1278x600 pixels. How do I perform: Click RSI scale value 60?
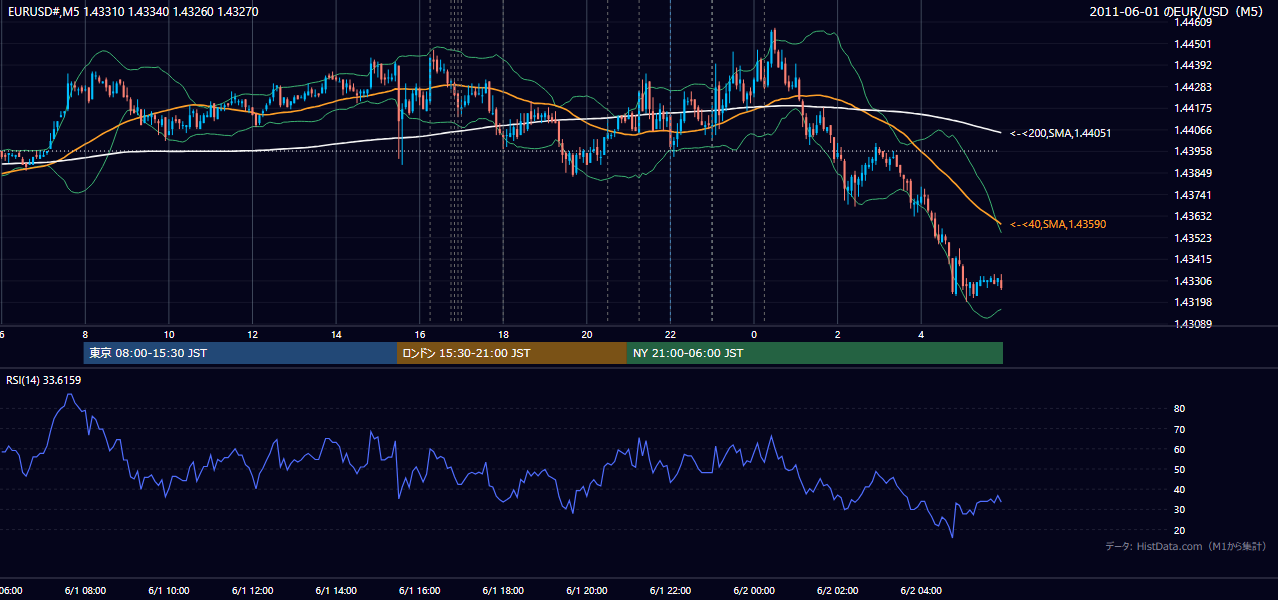(1180, 449)
